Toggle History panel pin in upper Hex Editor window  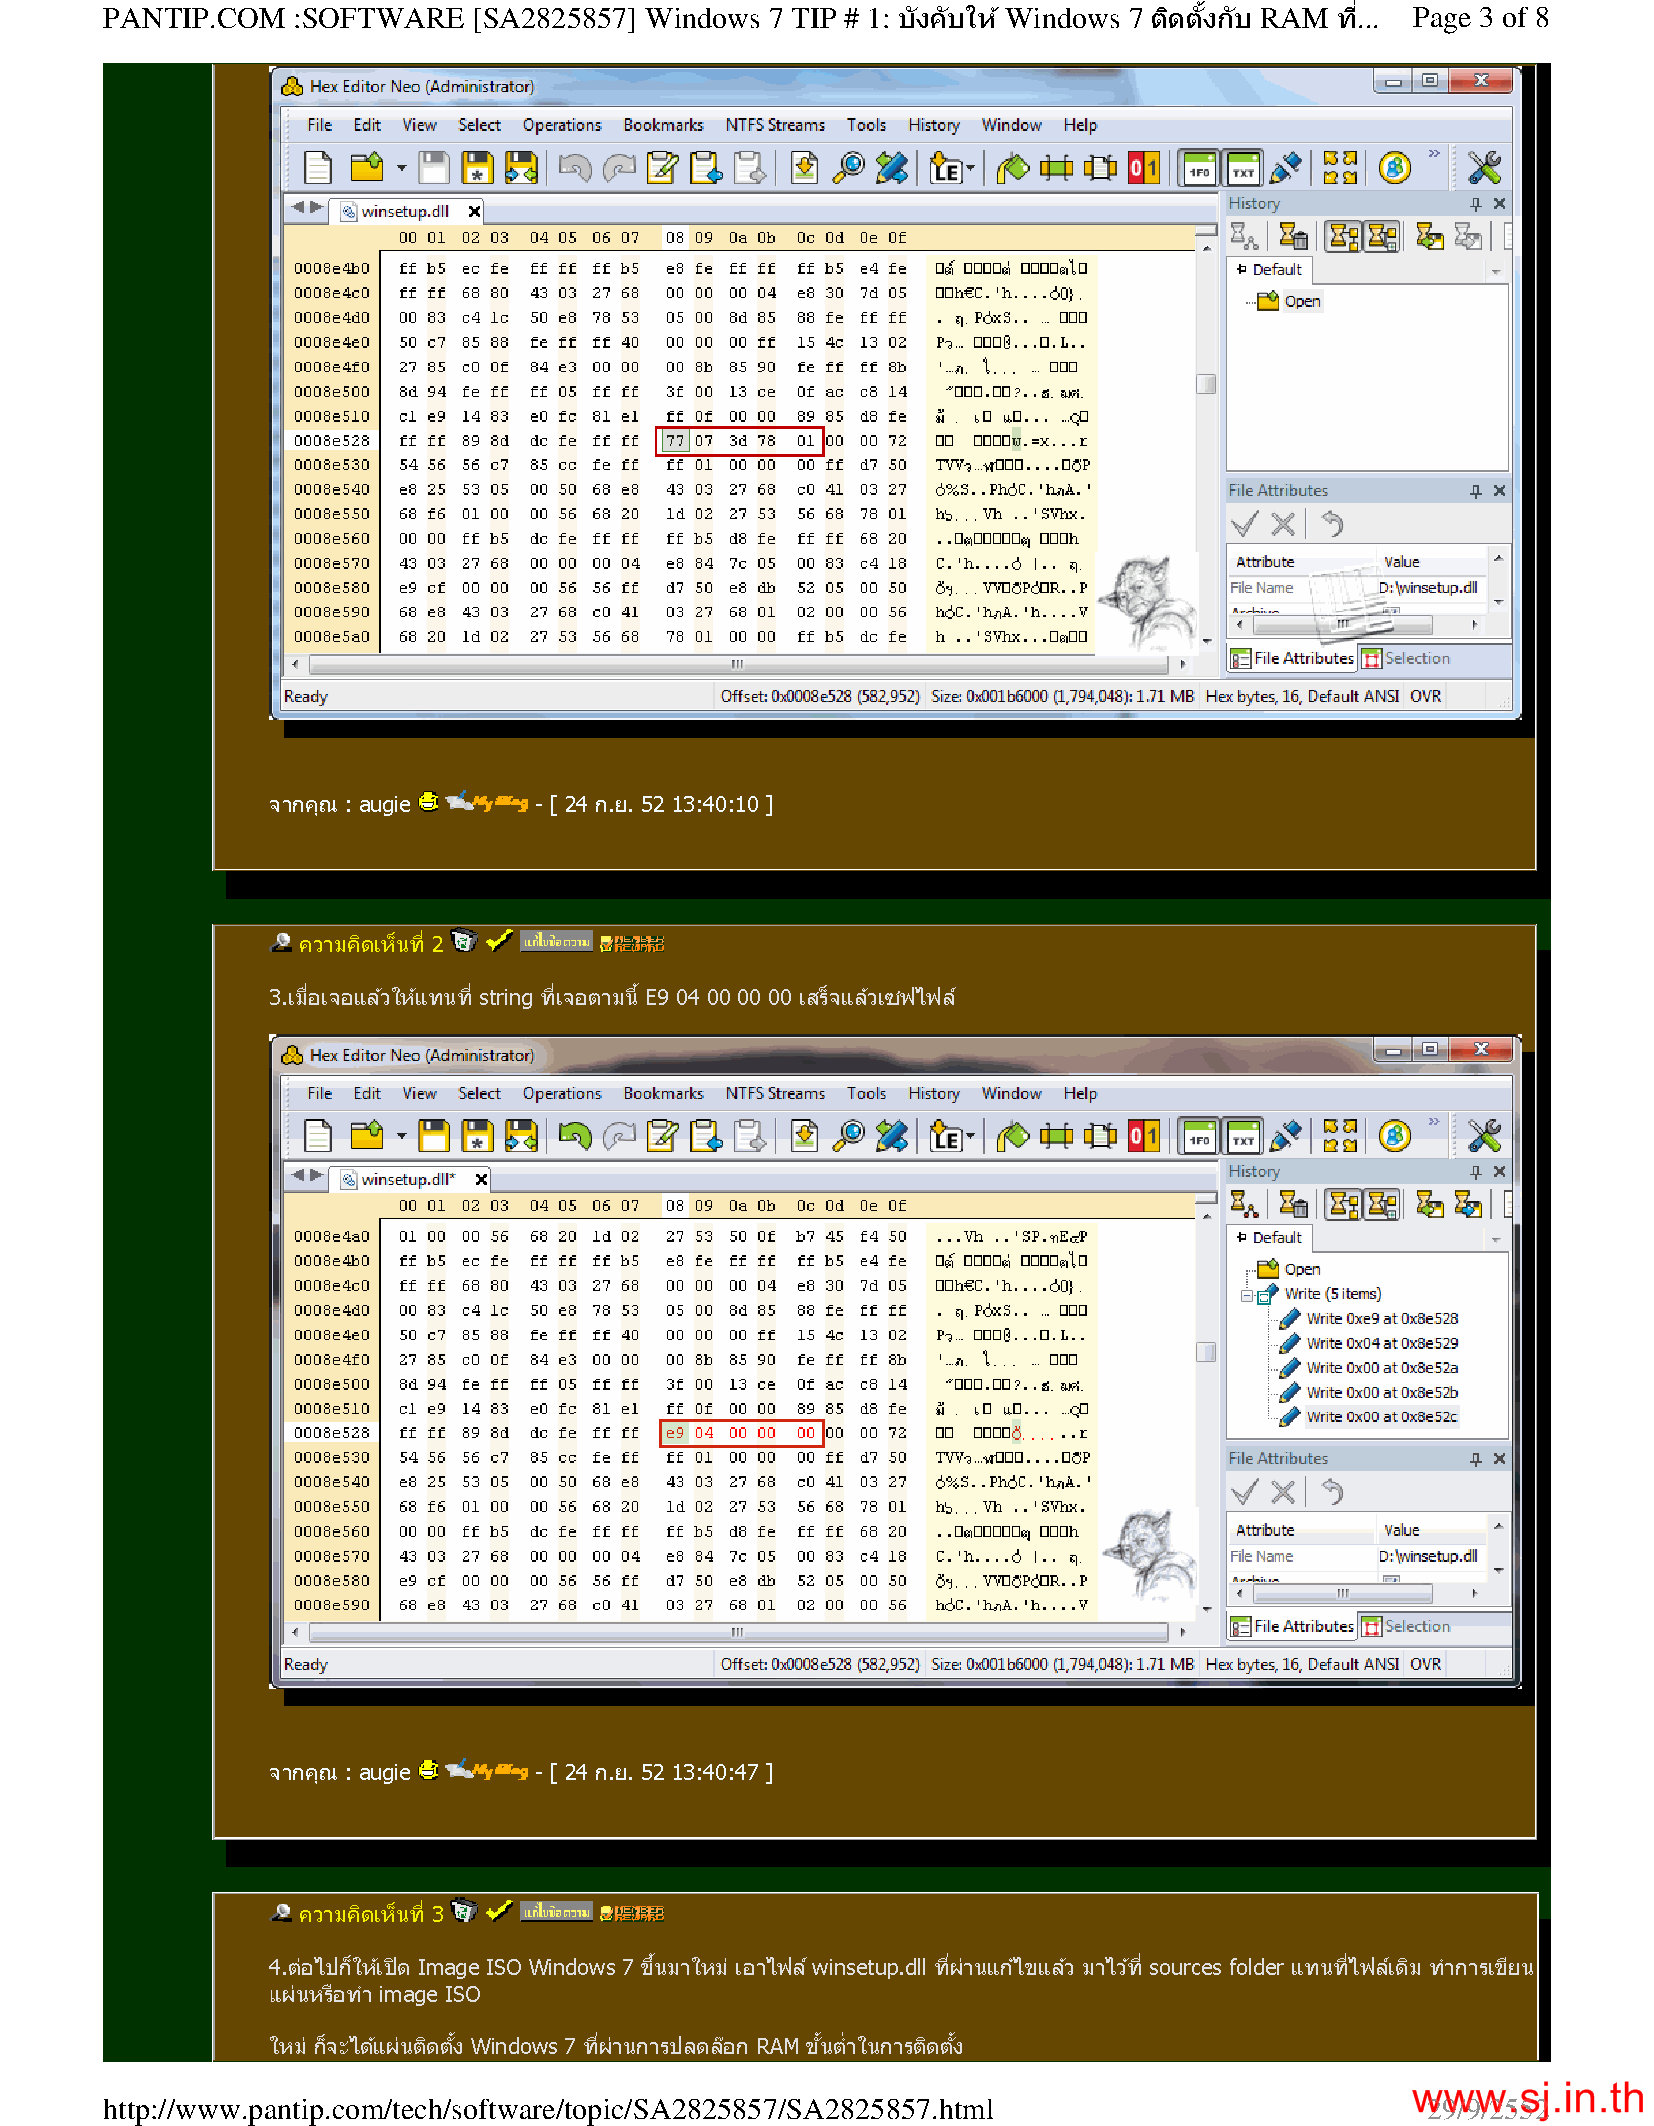click(x=1475, y=204)
